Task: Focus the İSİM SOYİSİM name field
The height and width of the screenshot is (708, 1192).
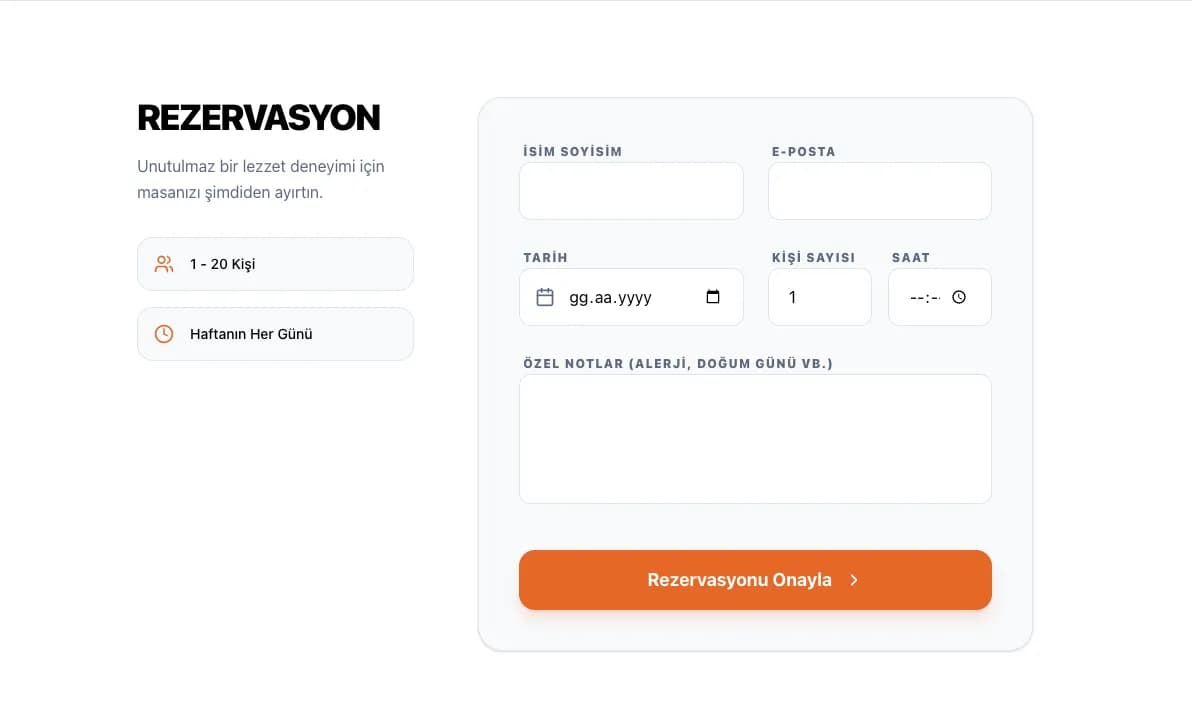Action: pyautogui.click(x=630, y=190)
